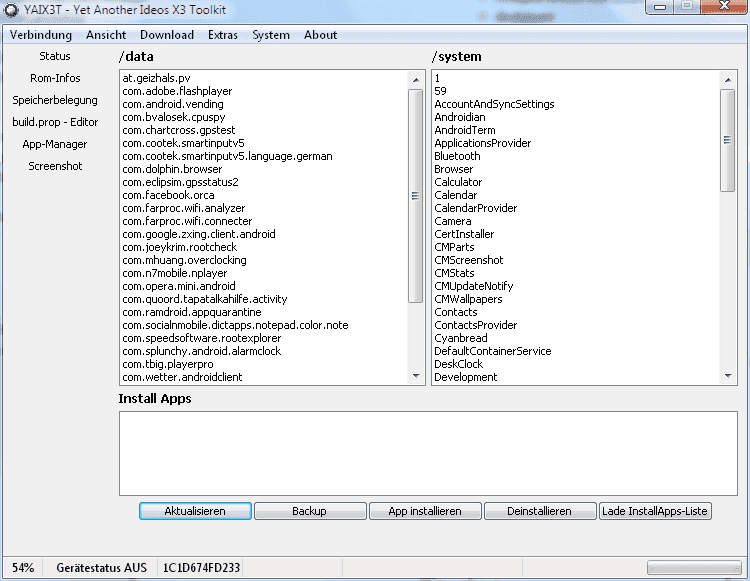
Task: Click the status bar progress bar
Action: pyautogui.click(x=694, y=568)
